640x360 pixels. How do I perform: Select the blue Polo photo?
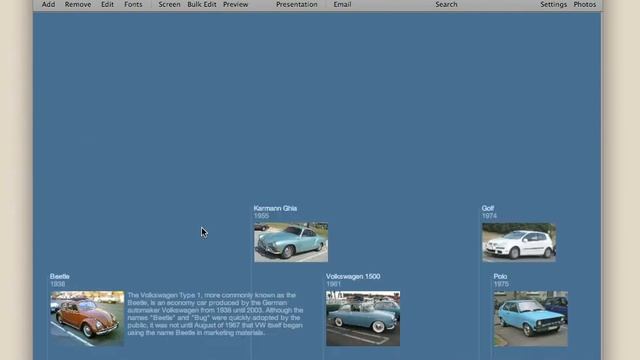530,319
